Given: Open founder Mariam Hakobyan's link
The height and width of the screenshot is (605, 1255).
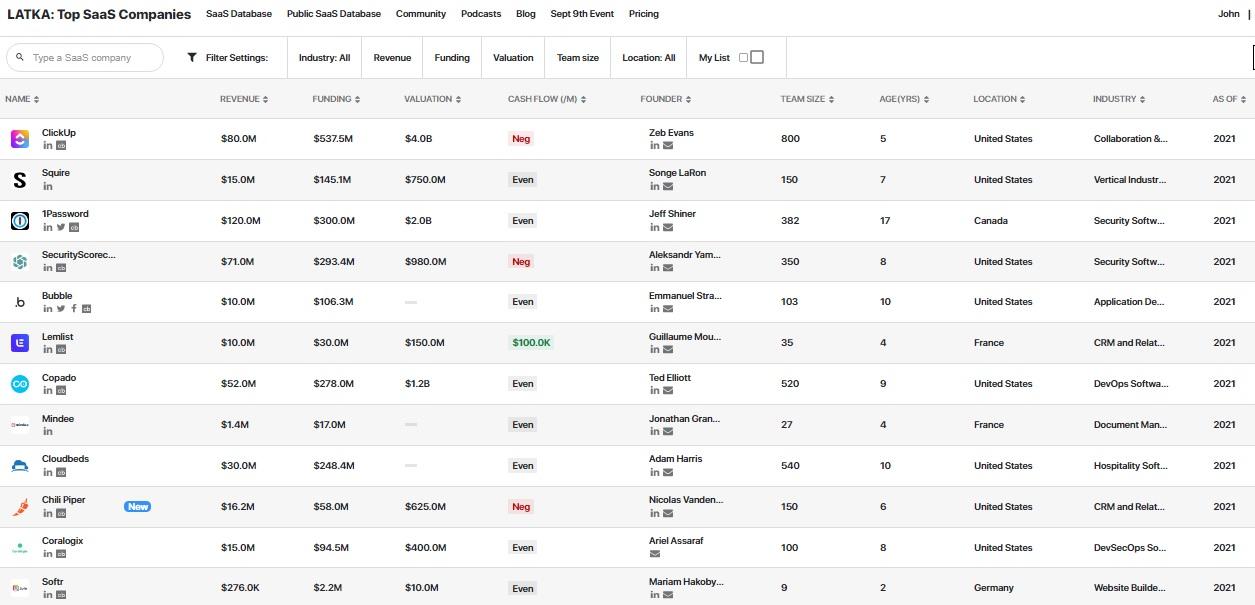Looking at the screenshot, I should click(x=686, y=582).
